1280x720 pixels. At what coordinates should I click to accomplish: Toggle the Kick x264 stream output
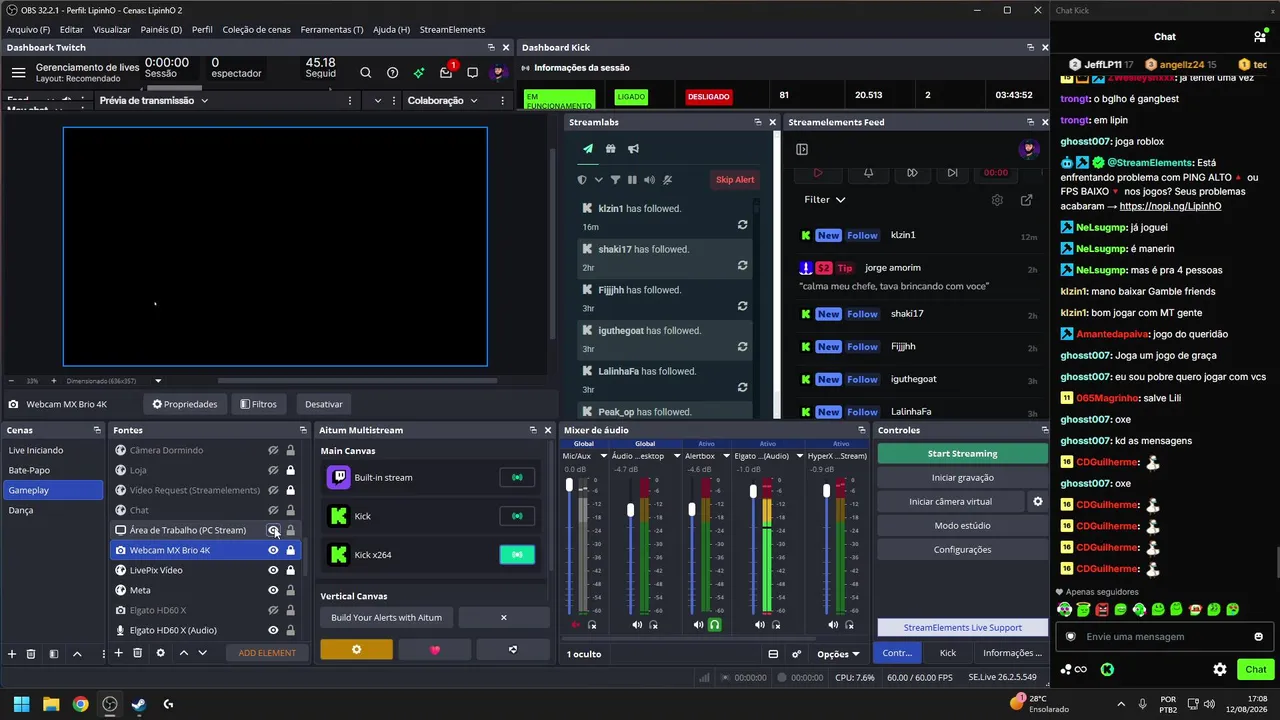pos(517,554)
